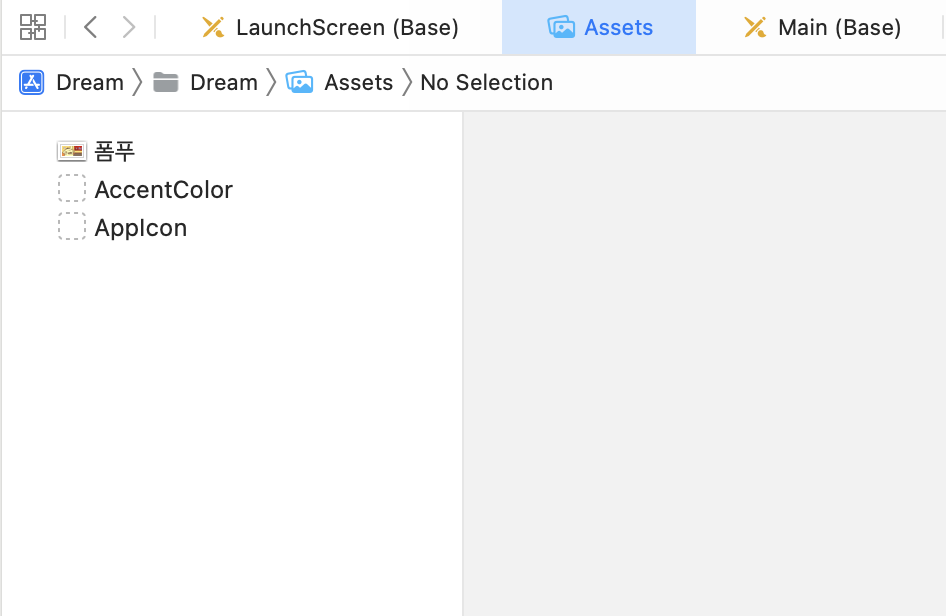Click the AppIcon empty placeholder icon

tap(72, 226)
